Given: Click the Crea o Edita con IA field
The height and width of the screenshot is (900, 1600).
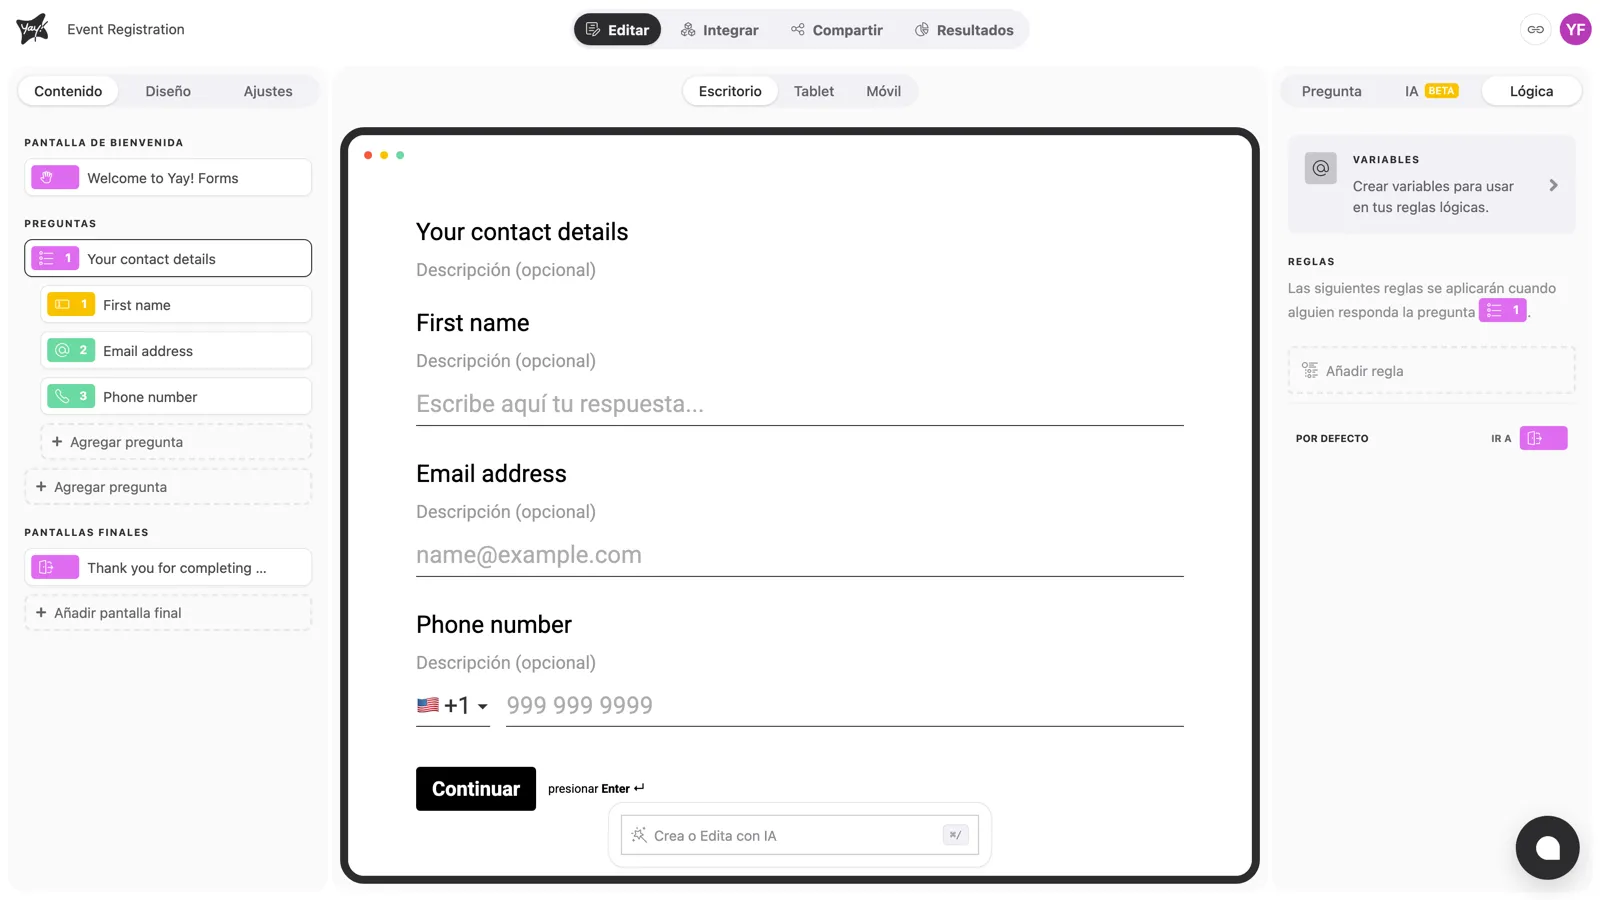Looking at the screenshot, I should 799,835.
